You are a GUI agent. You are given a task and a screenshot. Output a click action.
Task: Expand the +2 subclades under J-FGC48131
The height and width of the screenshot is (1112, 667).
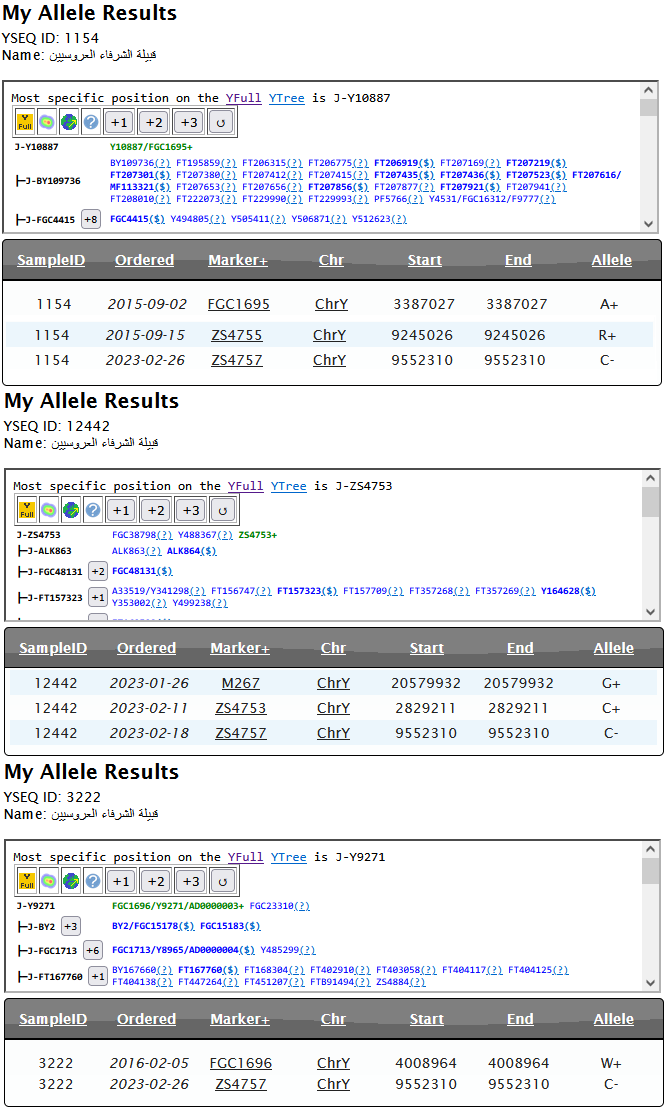[98, 572]
